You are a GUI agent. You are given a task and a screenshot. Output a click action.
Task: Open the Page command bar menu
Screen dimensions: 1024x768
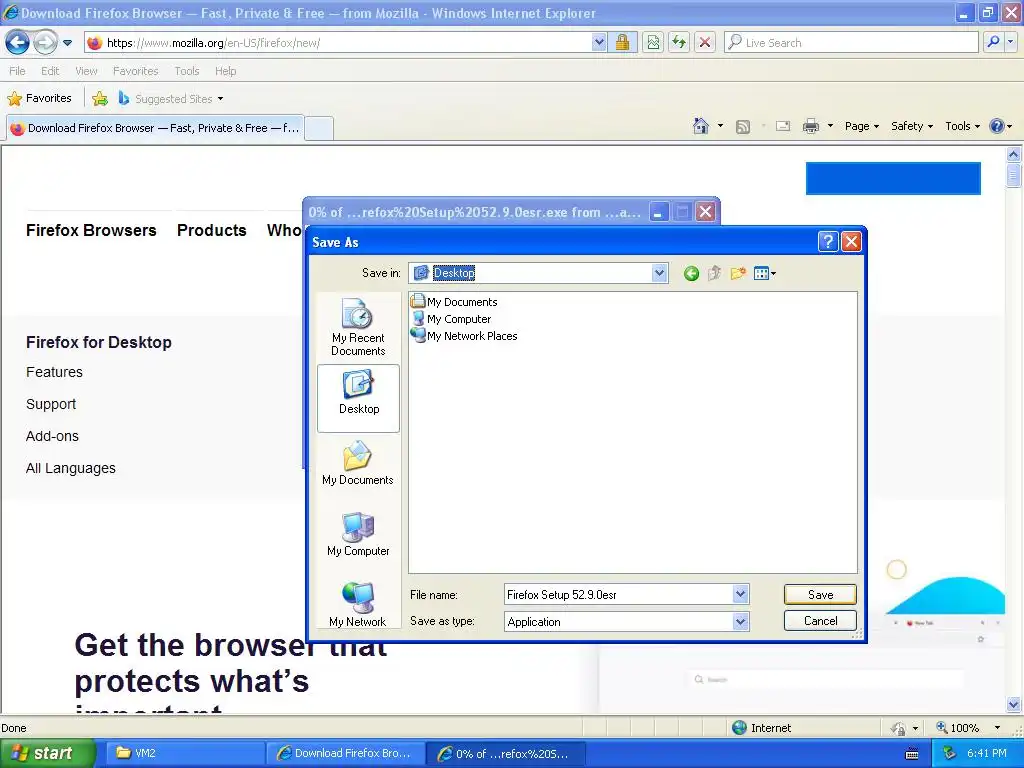(x=861, y=127)
